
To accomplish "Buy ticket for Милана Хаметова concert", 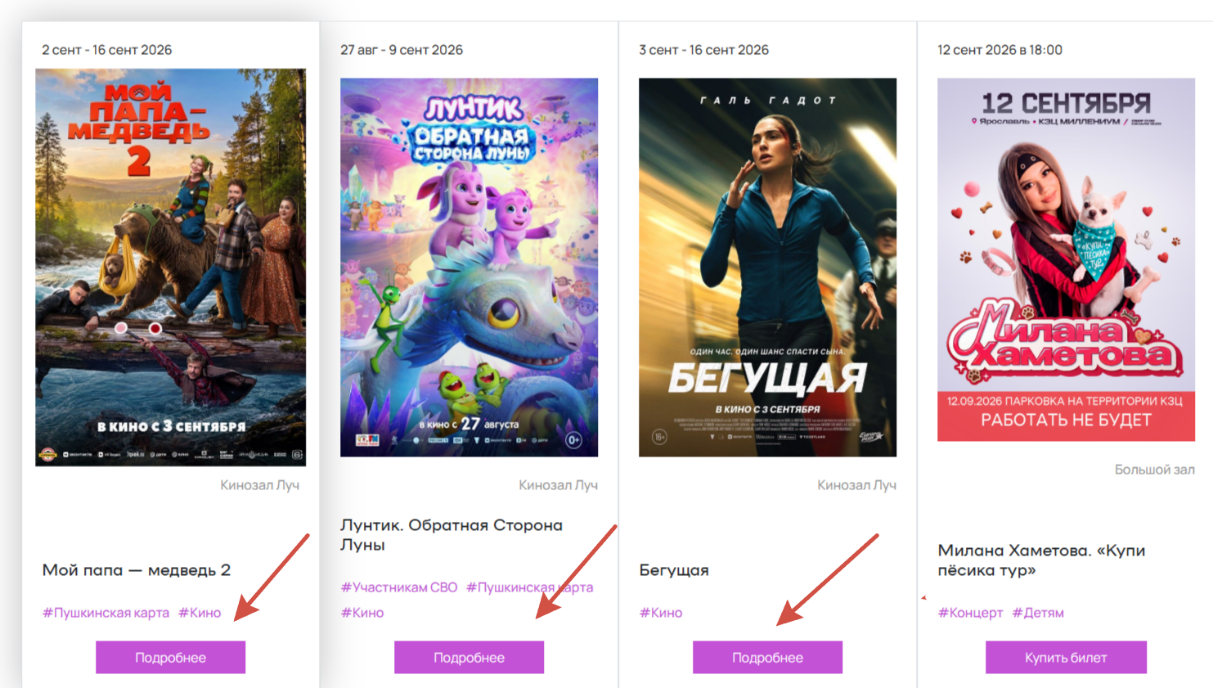I will (1066, 657).
